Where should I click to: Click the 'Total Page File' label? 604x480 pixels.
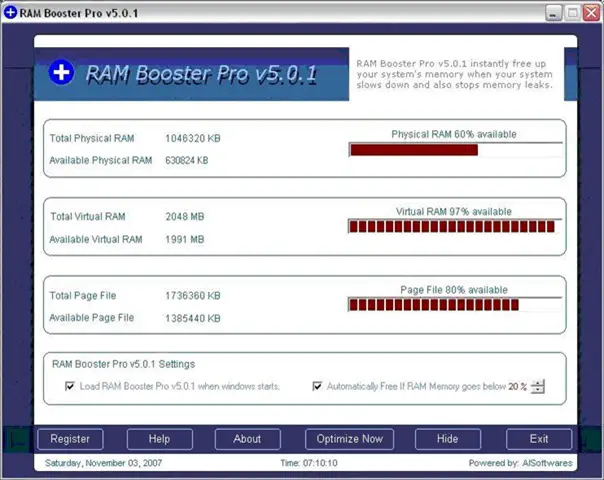click(83, 295)
